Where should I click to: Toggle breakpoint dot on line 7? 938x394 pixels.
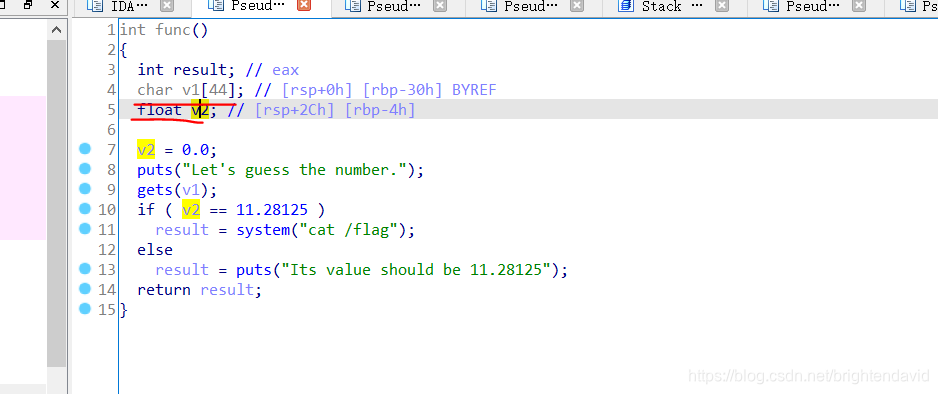(85, 149)
